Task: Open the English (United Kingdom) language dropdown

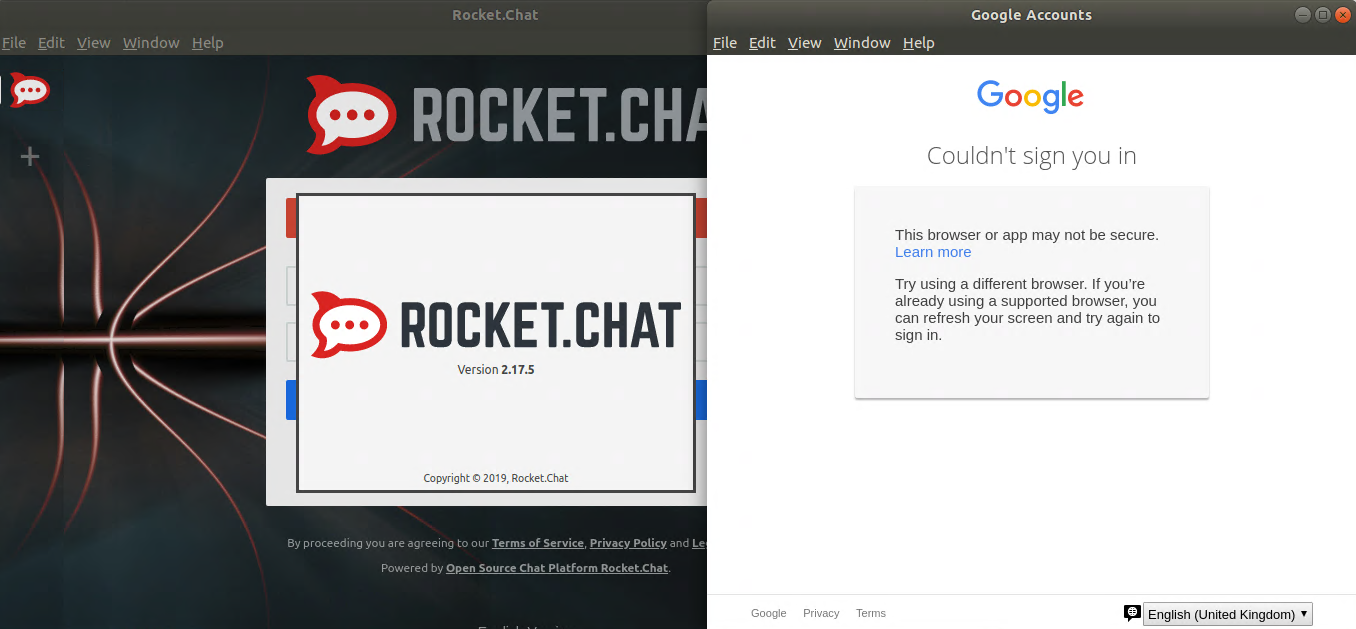Action: point(1227,614)
